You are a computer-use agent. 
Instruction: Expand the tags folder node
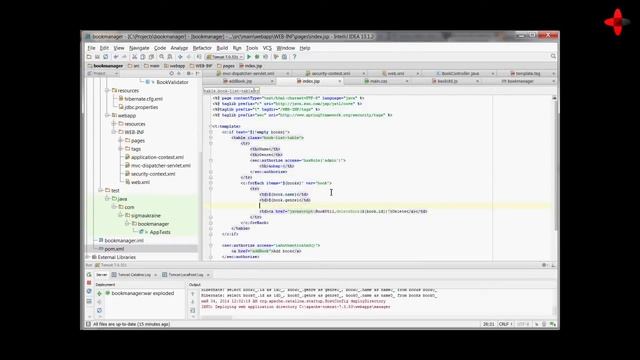[121, 149]
